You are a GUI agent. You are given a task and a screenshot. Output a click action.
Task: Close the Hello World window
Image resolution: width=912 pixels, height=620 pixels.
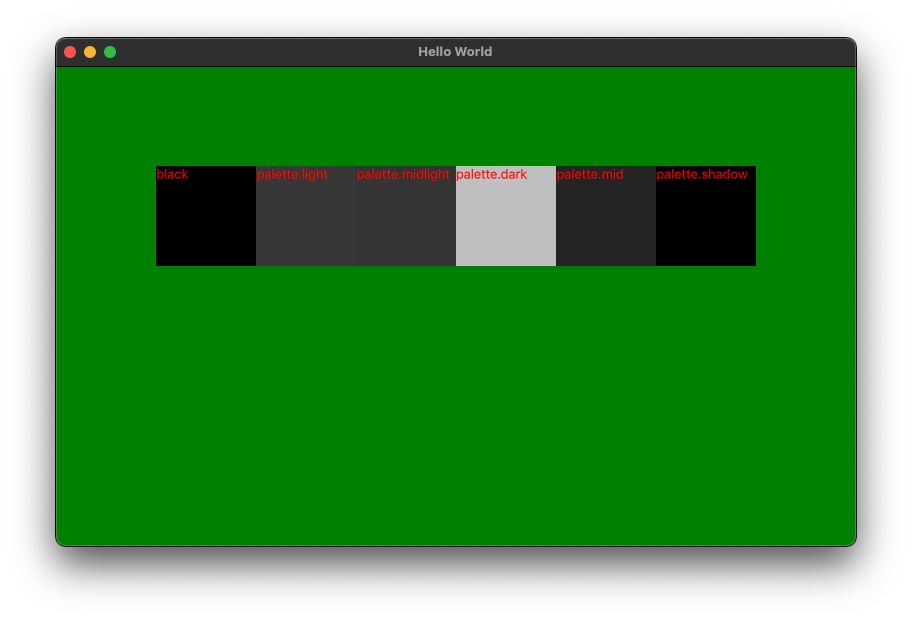pos(70,52)
